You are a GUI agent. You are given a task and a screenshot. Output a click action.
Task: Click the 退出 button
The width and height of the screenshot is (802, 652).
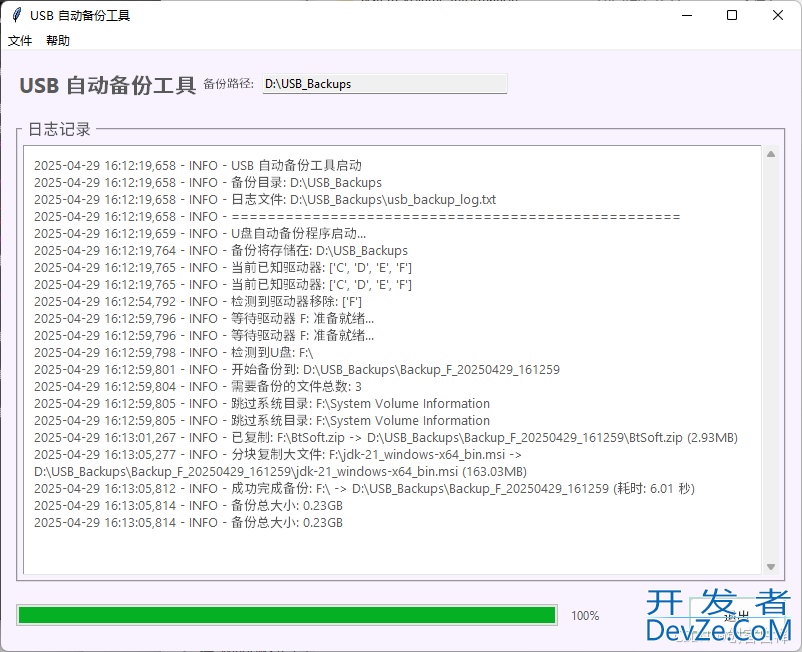(737, 616)
